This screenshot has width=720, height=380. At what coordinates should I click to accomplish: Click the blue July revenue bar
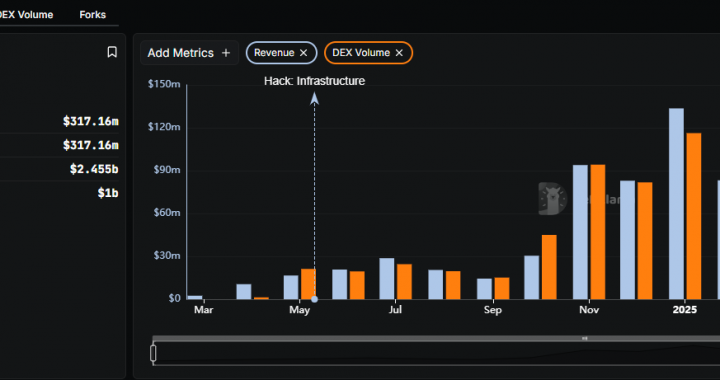(x=387, y=279)
